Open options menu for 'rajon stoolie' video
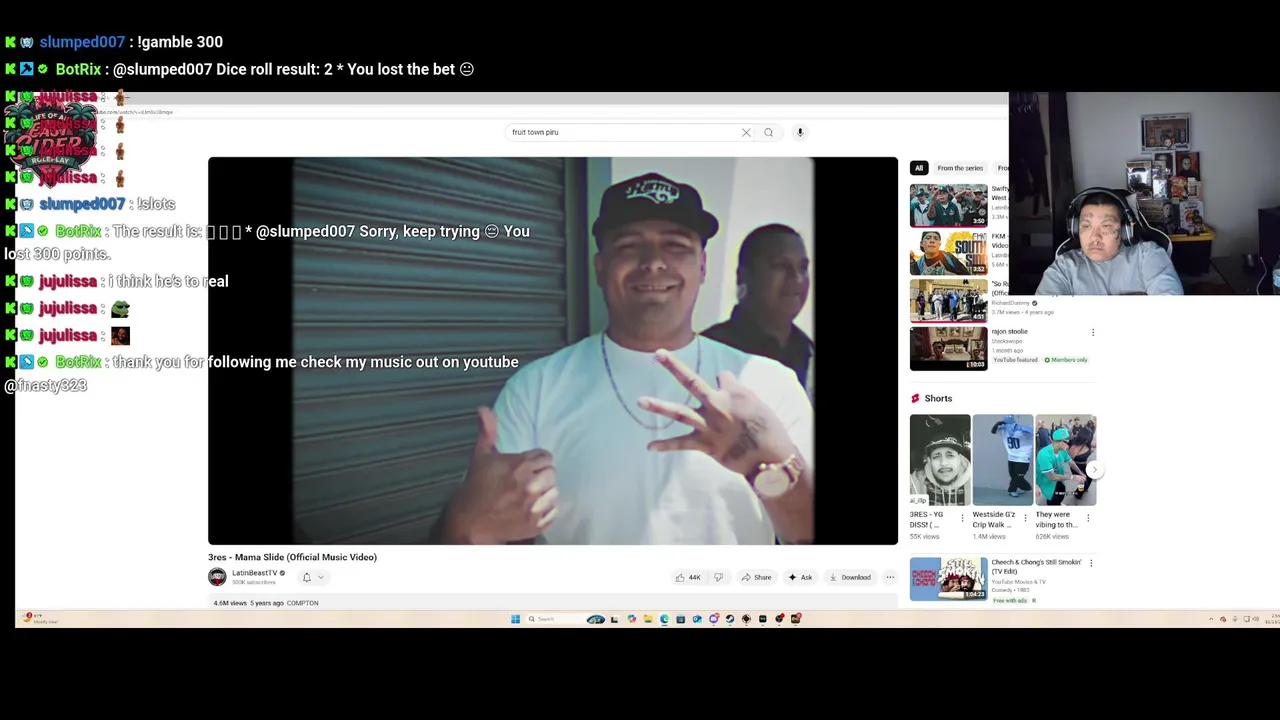1280x720 pixels. pyautogui.click(x=1093, y=332)
